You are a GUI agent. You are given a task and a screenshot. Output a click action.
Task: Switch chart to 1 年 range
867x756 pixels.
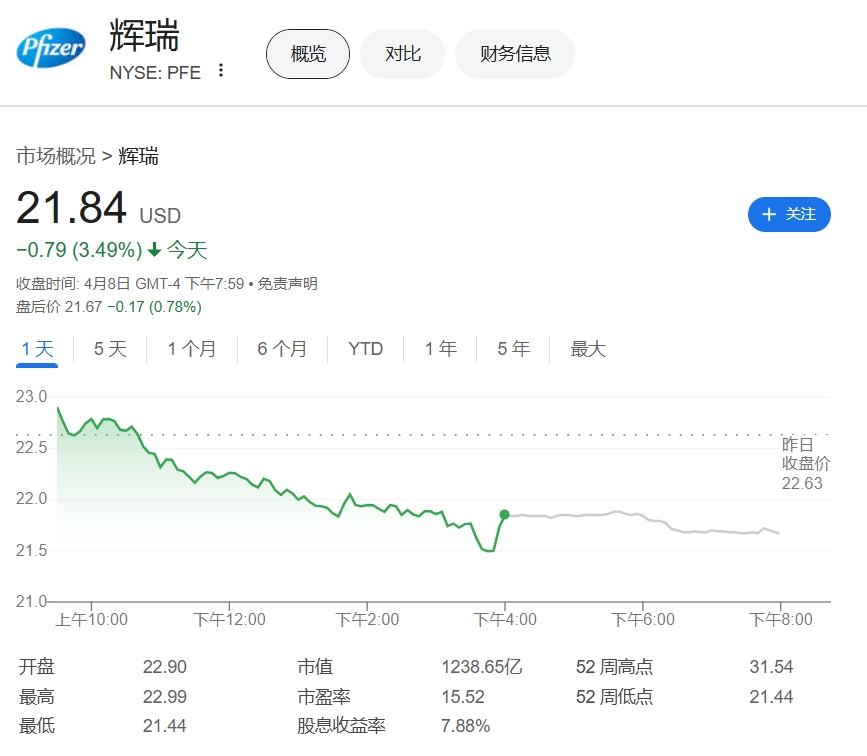pyautogui.click(x=441, y=349)
